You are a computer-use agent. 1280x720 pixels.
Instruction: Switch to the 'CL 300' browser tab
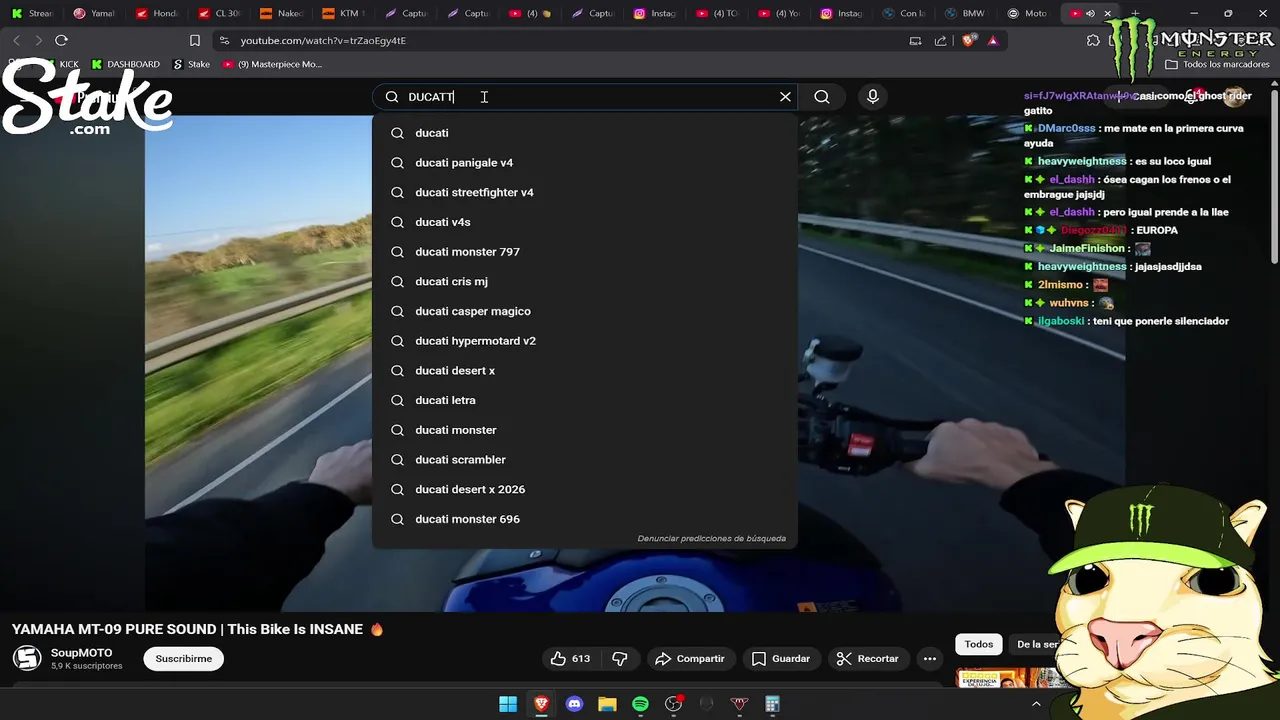click(x=219, y=13)
